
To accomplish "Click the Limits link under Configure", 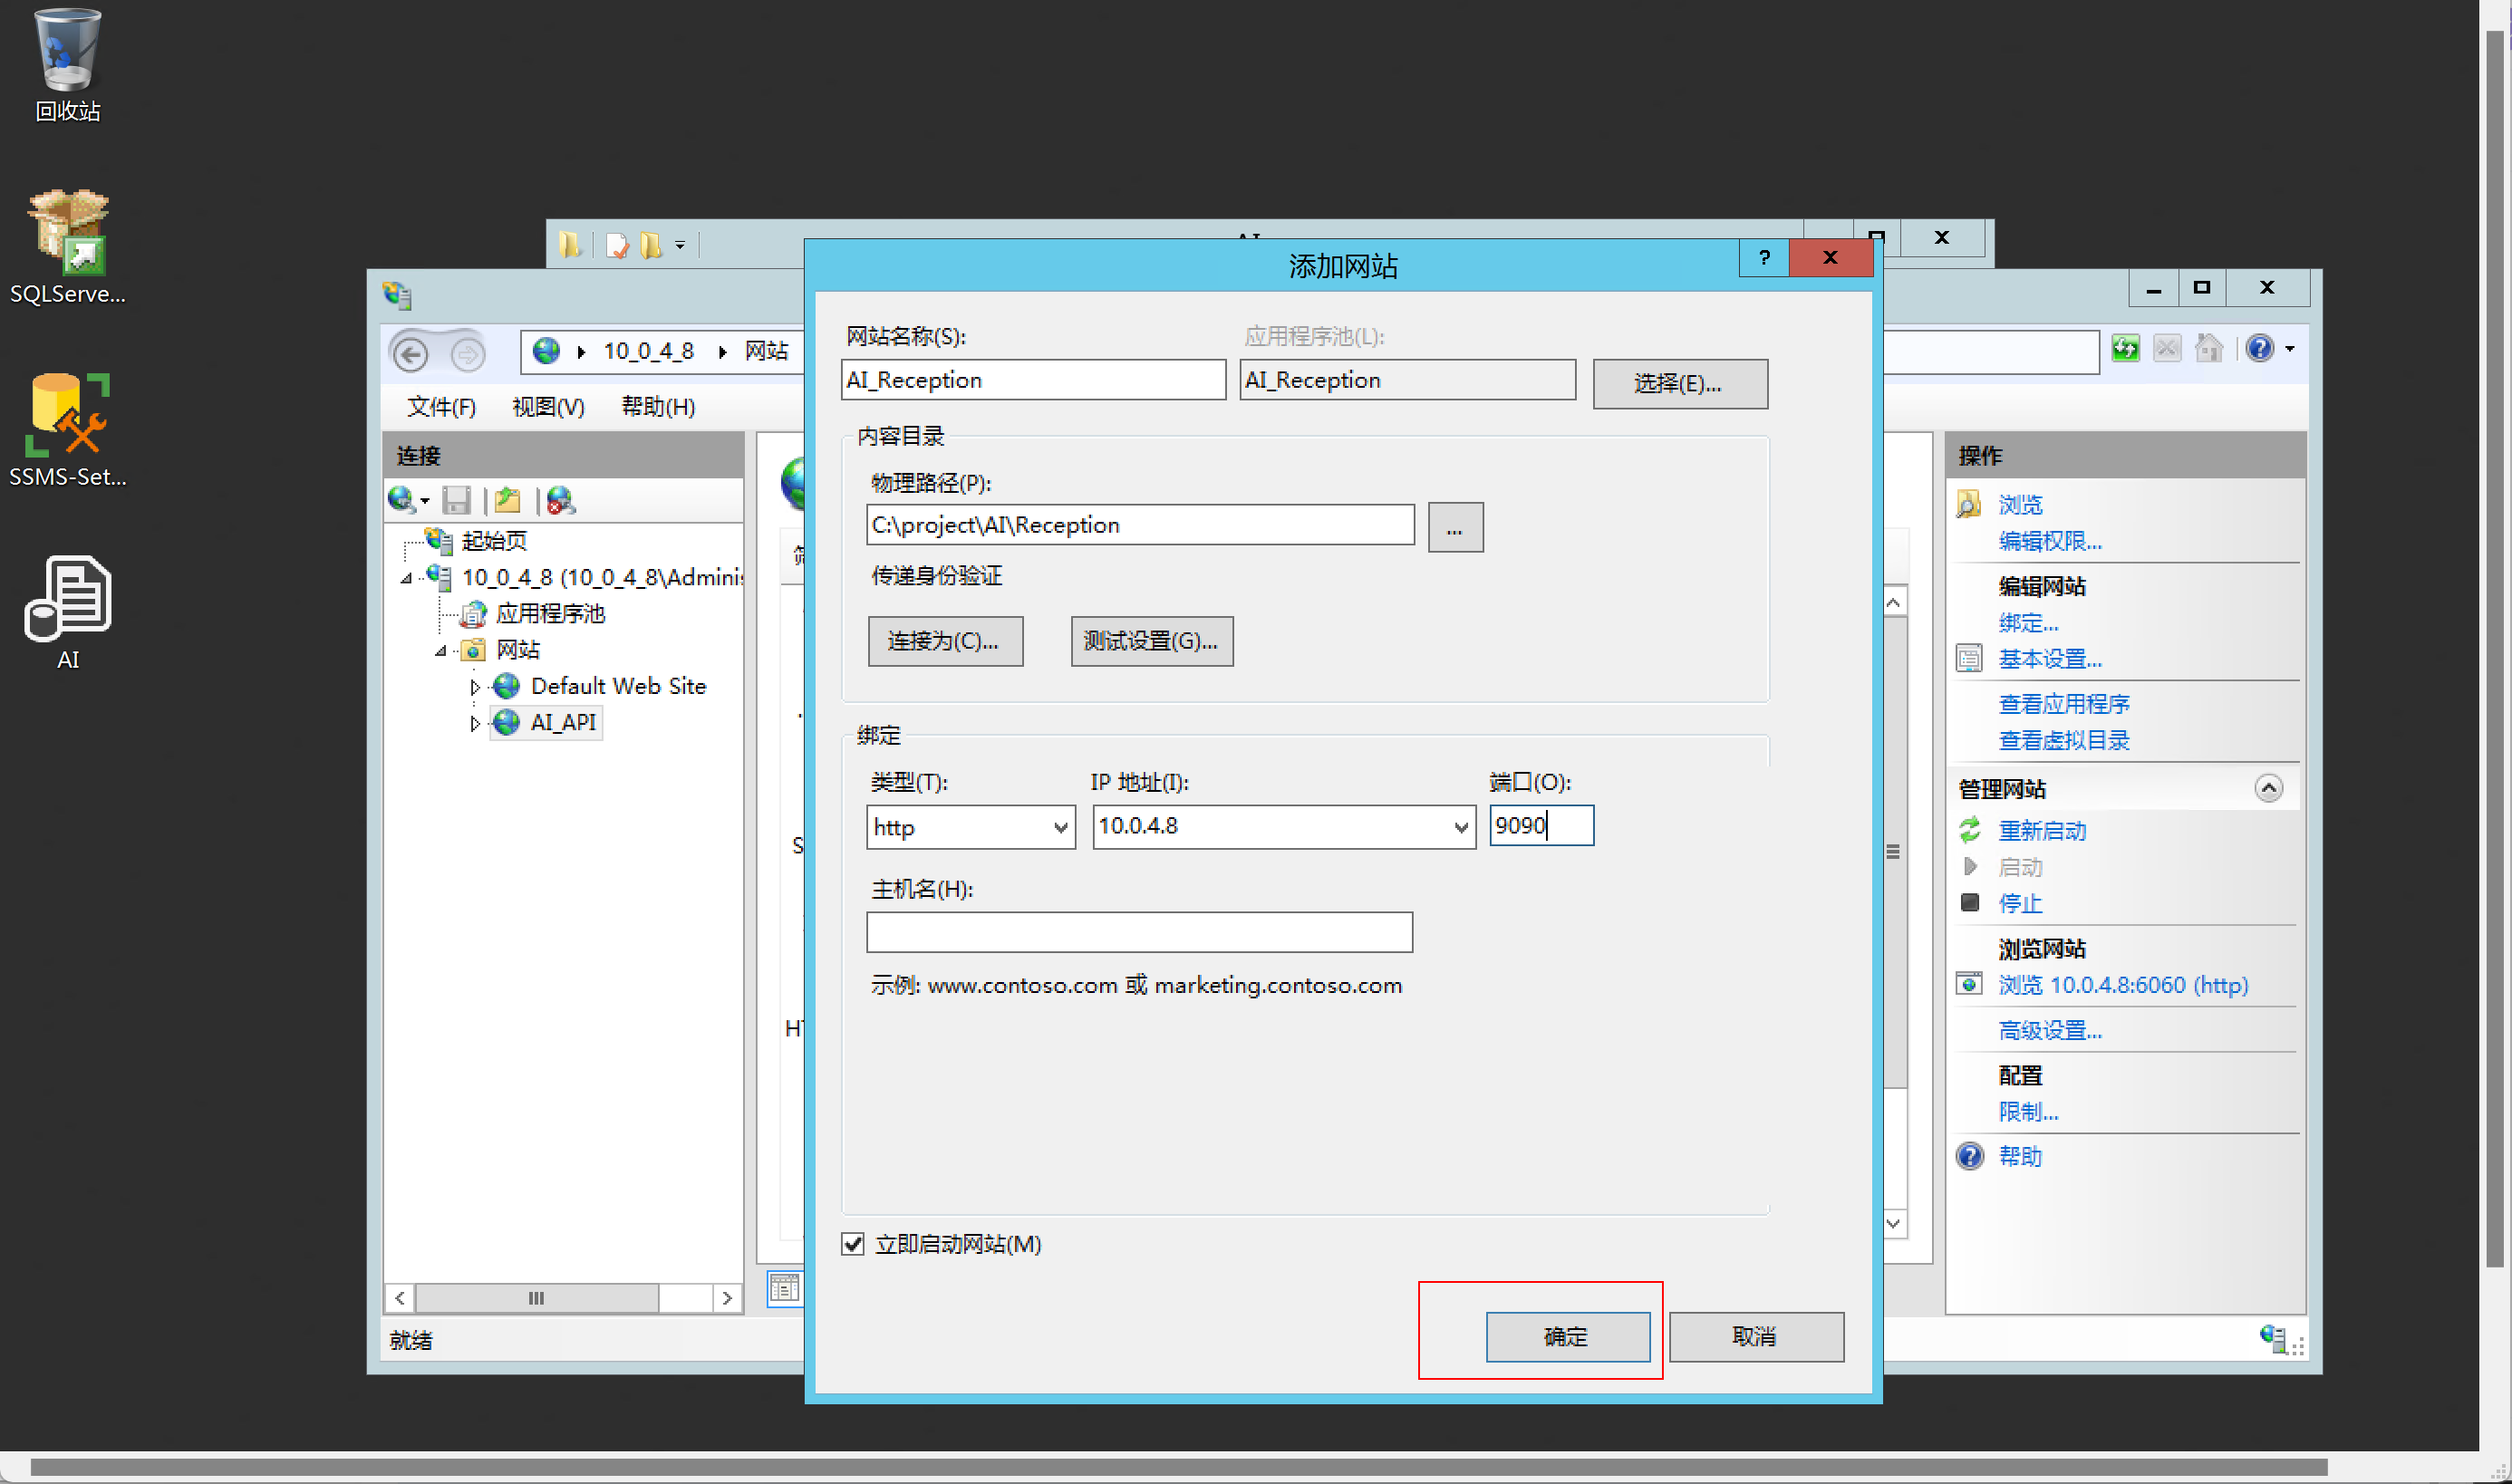I will click(2028, 1111).
